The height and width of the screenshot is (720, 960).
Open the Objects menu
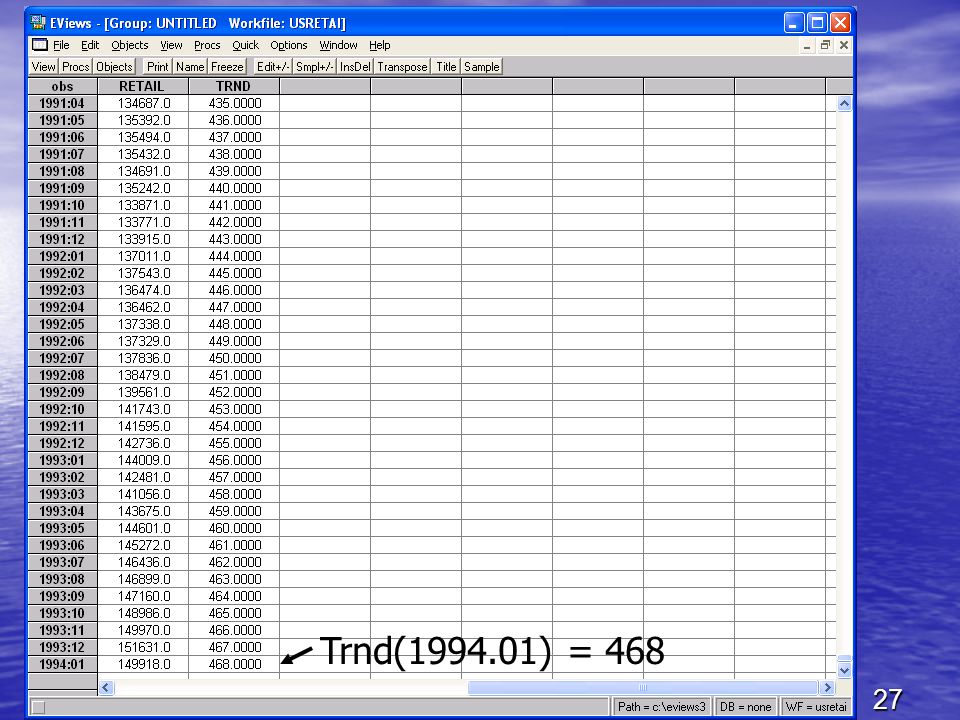coord(130,45)
